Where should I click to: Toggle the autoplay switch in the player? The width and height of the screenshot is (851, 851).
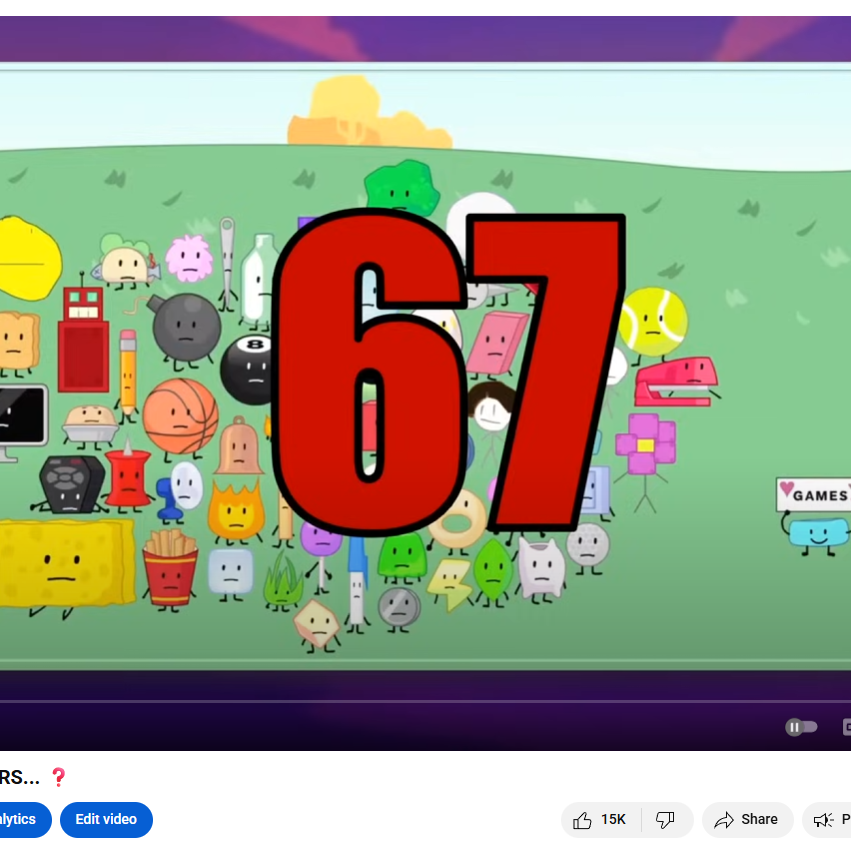click(x=801, y=727)
